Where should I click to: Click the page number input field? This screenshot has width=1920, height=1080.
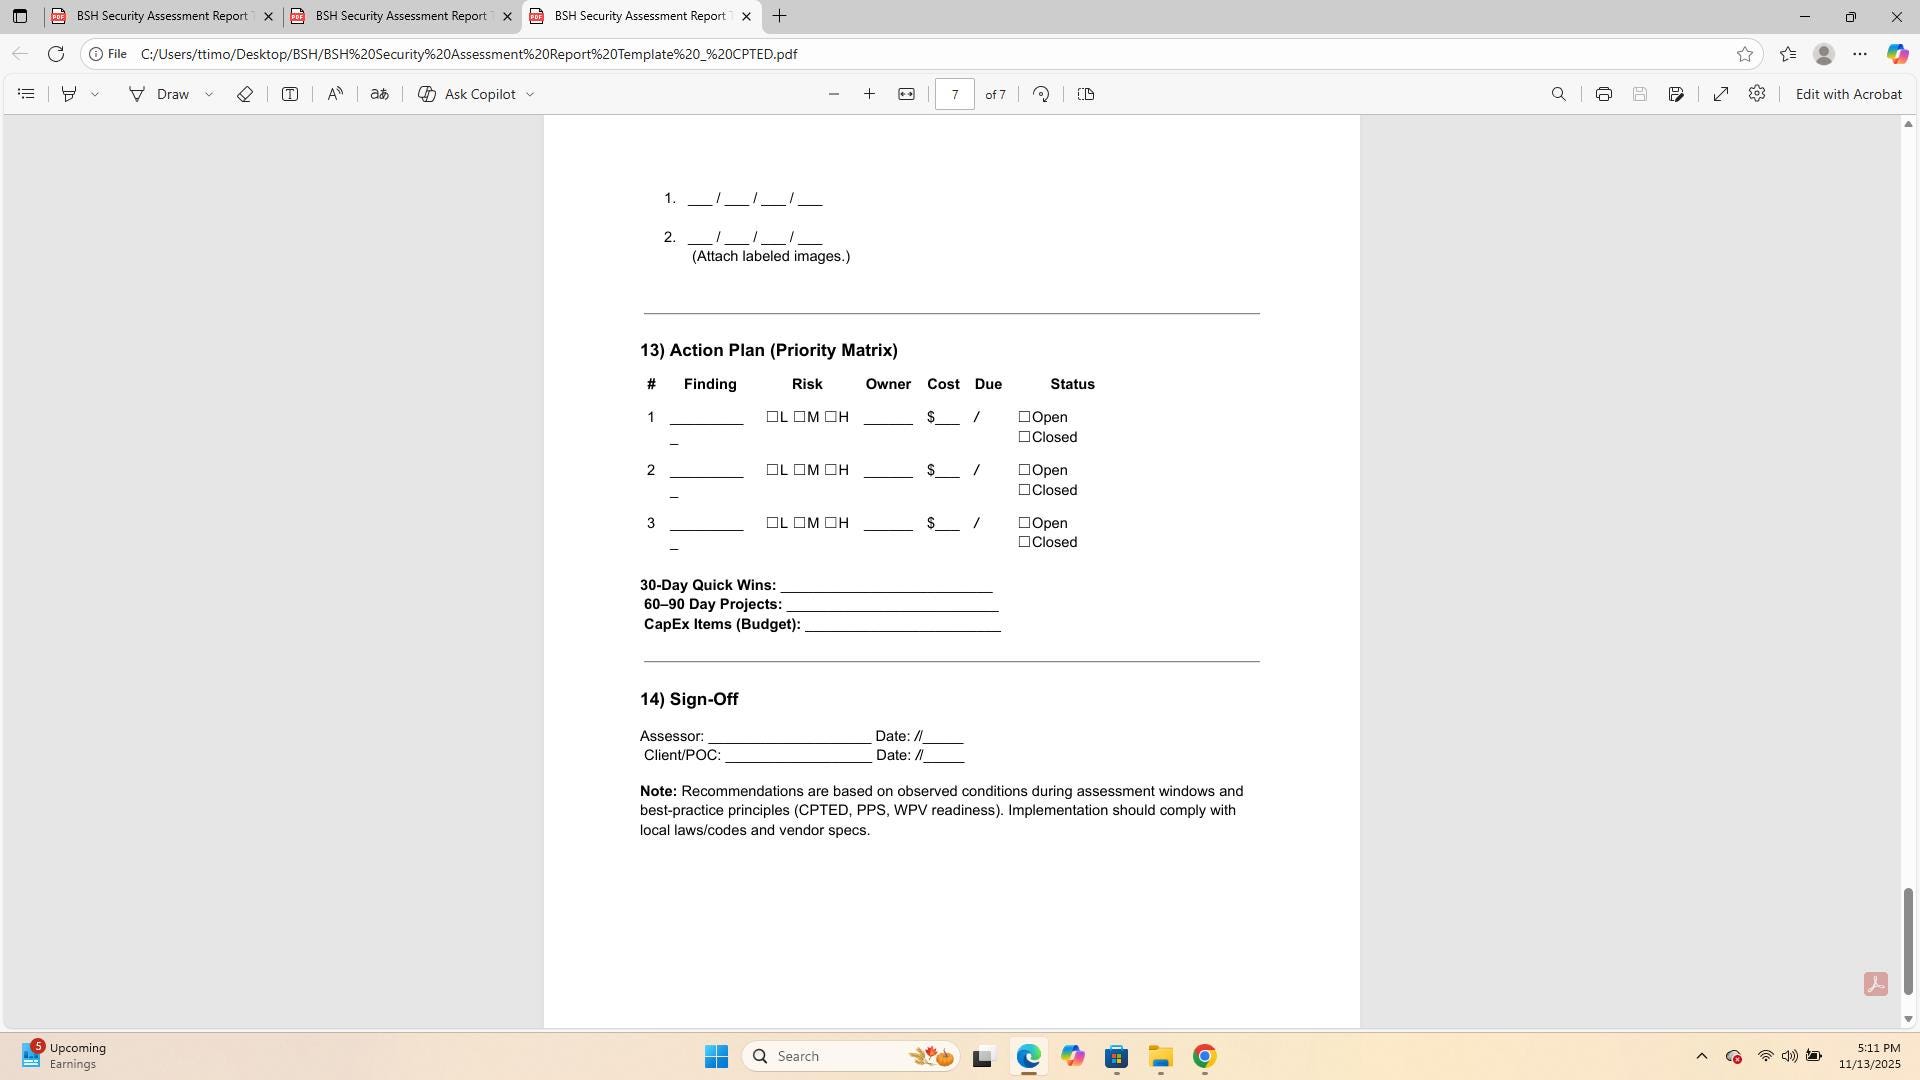point(955,94)
